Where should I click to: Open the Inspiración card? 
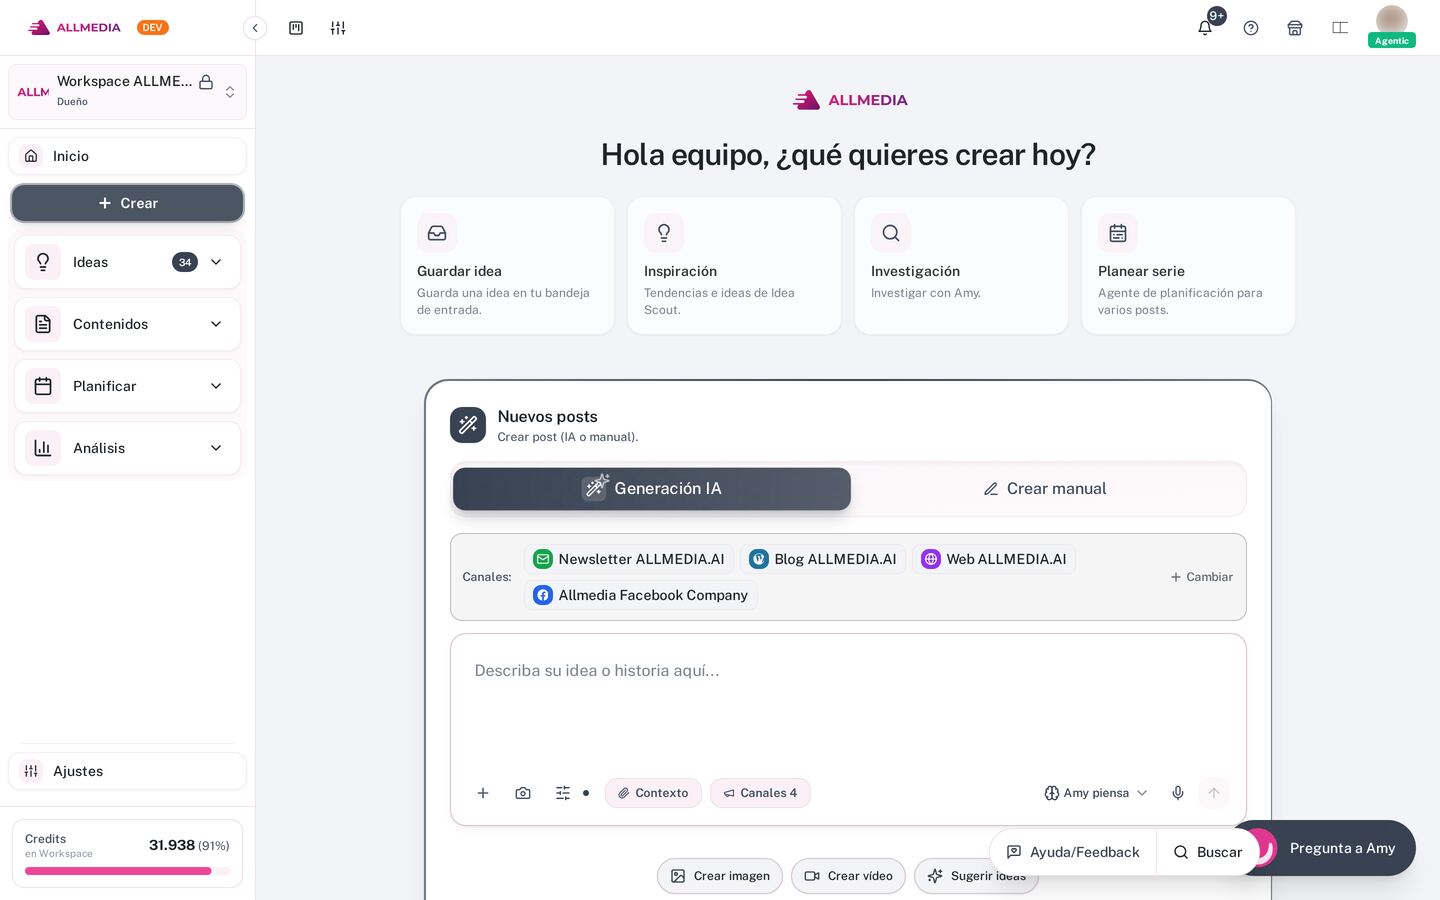735,266
